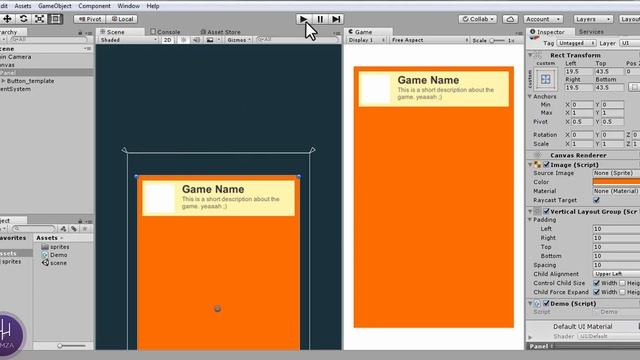Select Main Camera in hierarchy
Image resolution: width=640 pixels, height=360 pixels.
tap(16, 57)
